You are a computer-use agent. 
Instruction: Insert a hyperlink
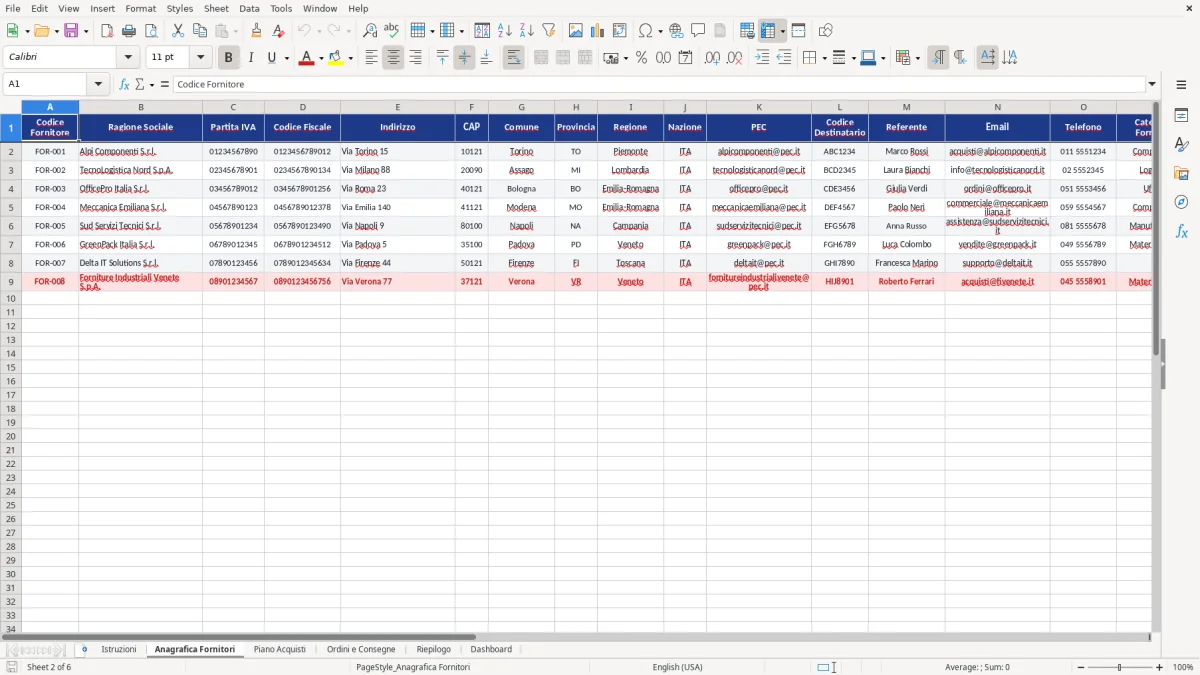676,31
